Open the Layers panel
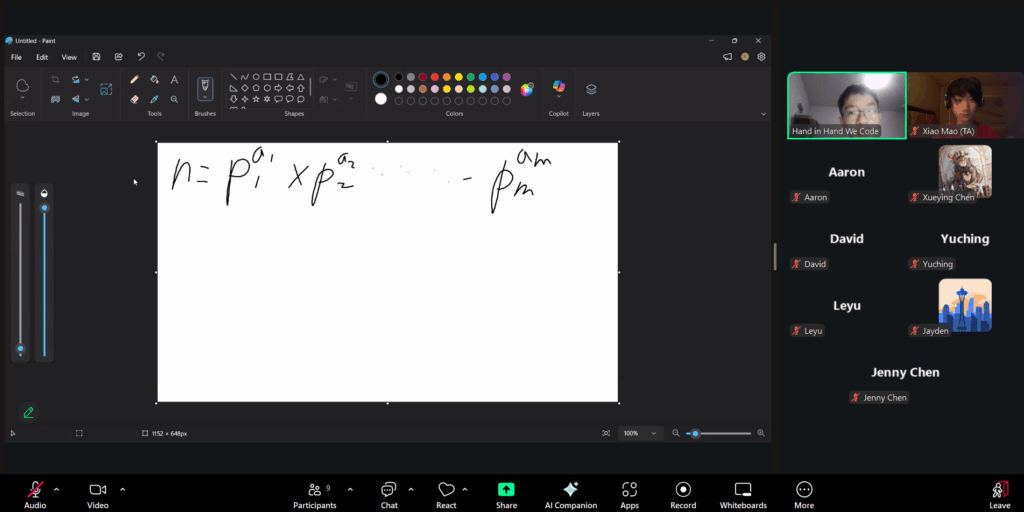This screenshot has height=512, width=1024. (x=591, y=89)
